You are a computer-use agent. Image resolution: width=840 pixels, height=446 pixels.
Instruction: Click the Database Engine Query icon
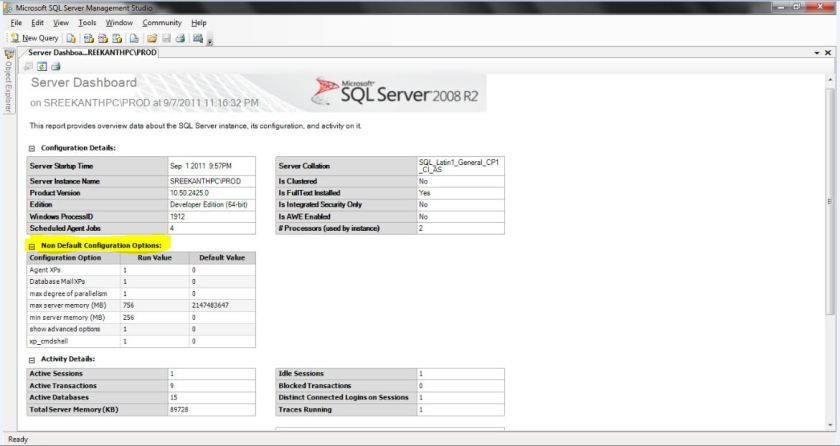click(73, 37)
